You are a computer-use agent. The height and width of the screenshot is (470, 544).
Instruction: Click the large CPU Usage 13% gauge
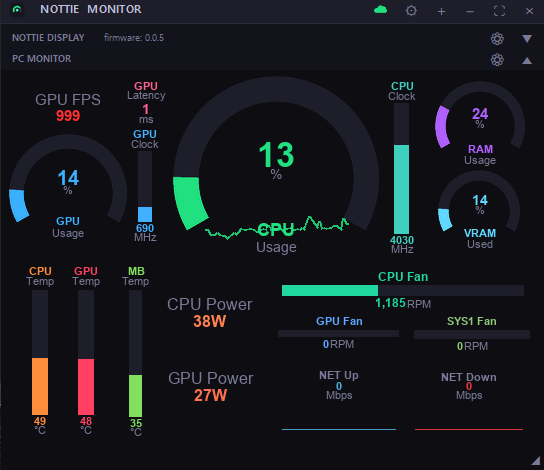point(276,166)
